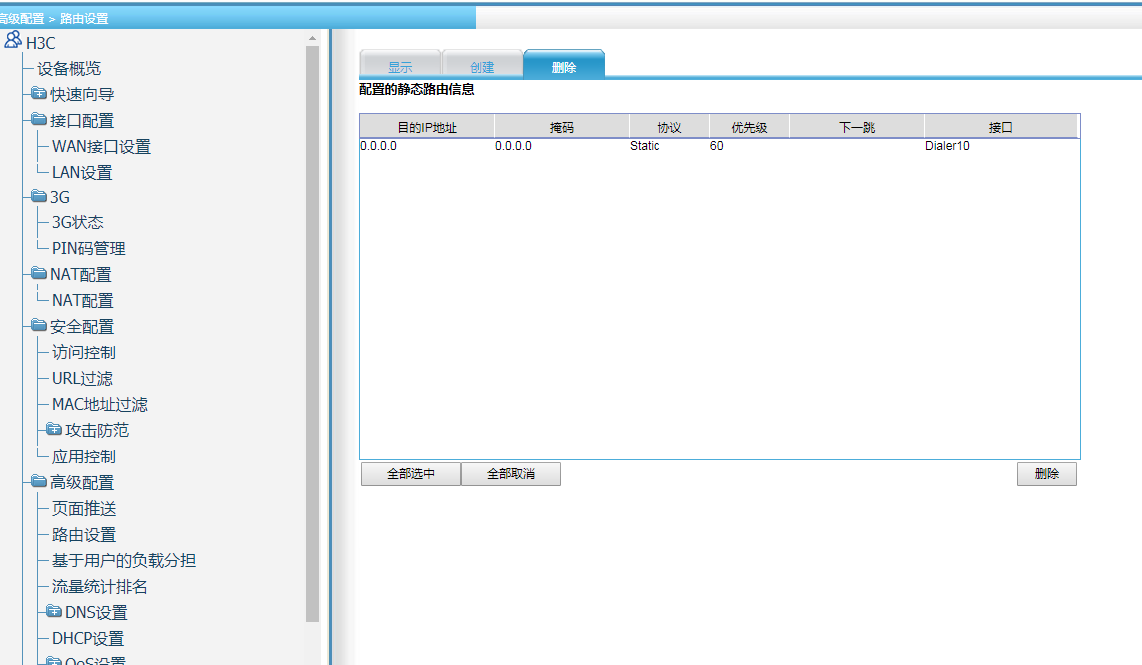Image resolution: width=1142 pixels, height=665 pixels.
Task: Expand the DNS设置 folder icon
Action: click(x=54, y=610)
